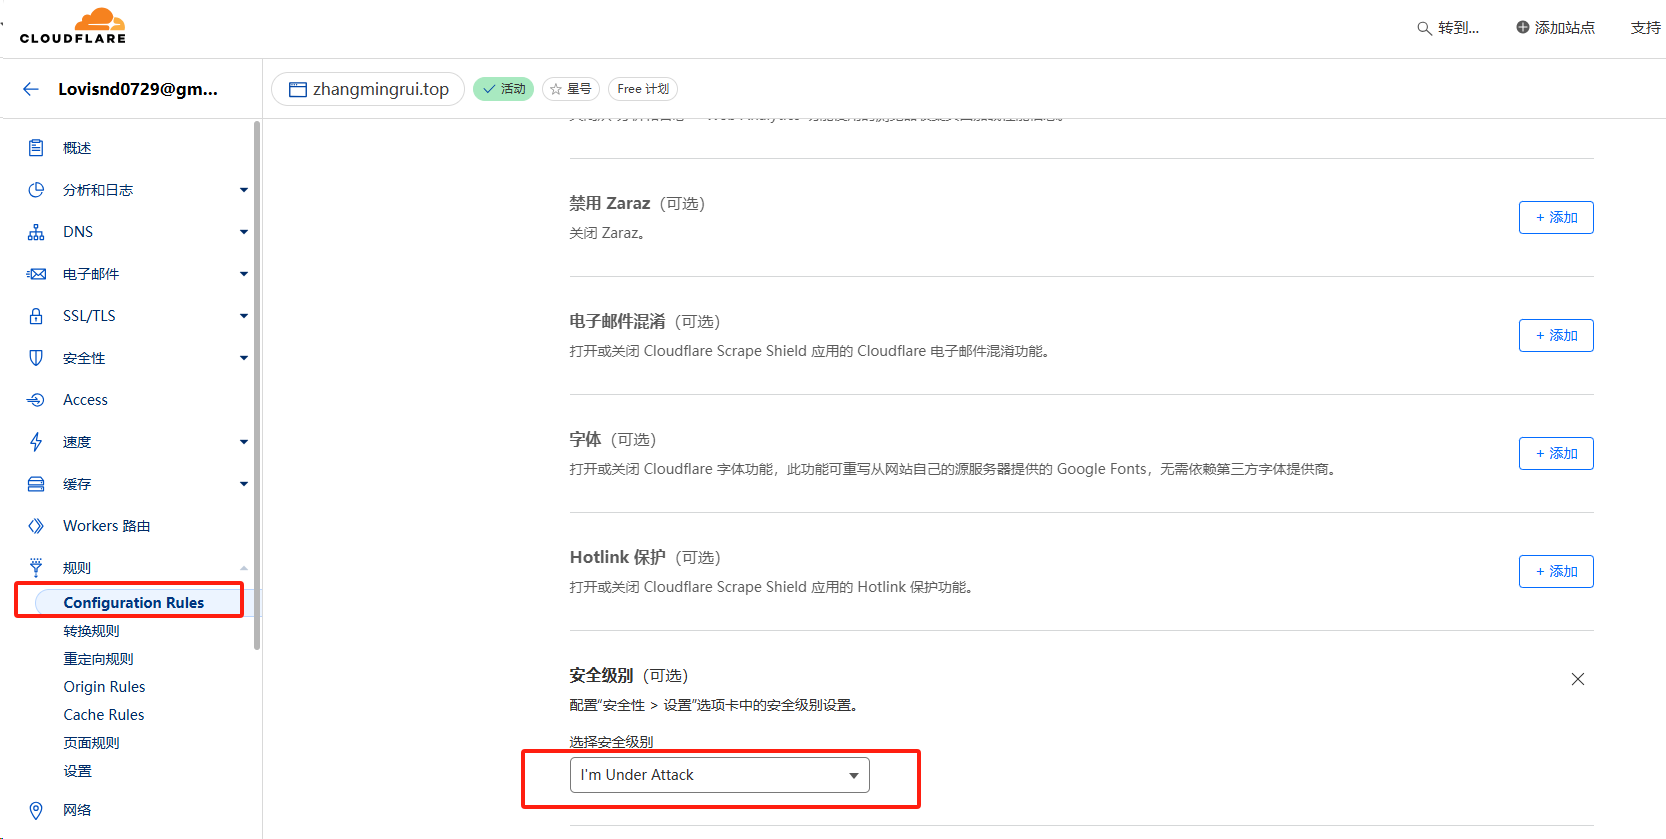Click the 安全性 shield icon
Image resolution: width=1666 pixels, height=839 pixels.
[x=36, y=358]
